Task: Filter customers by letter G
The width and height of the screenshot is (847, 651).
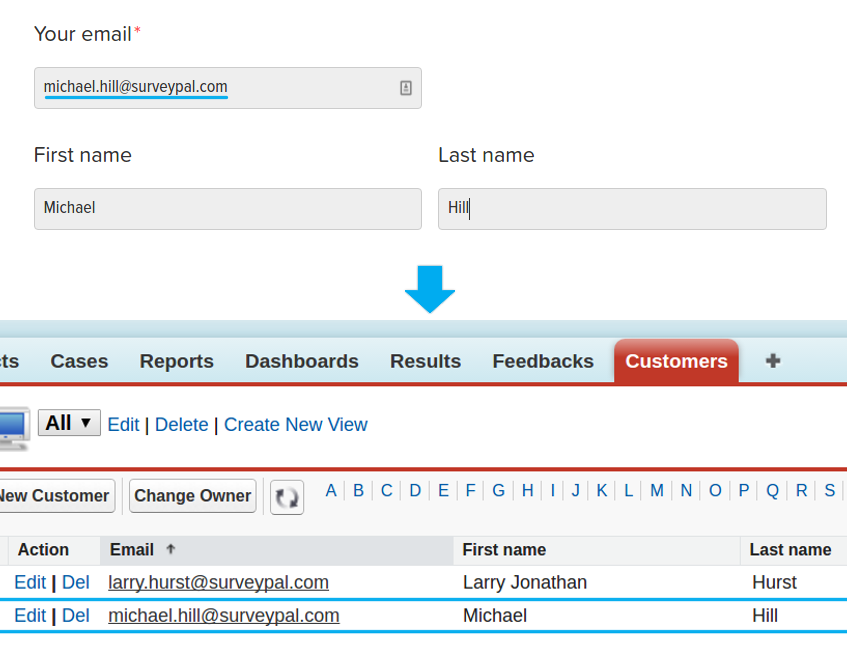Action: tap(499, 491)
